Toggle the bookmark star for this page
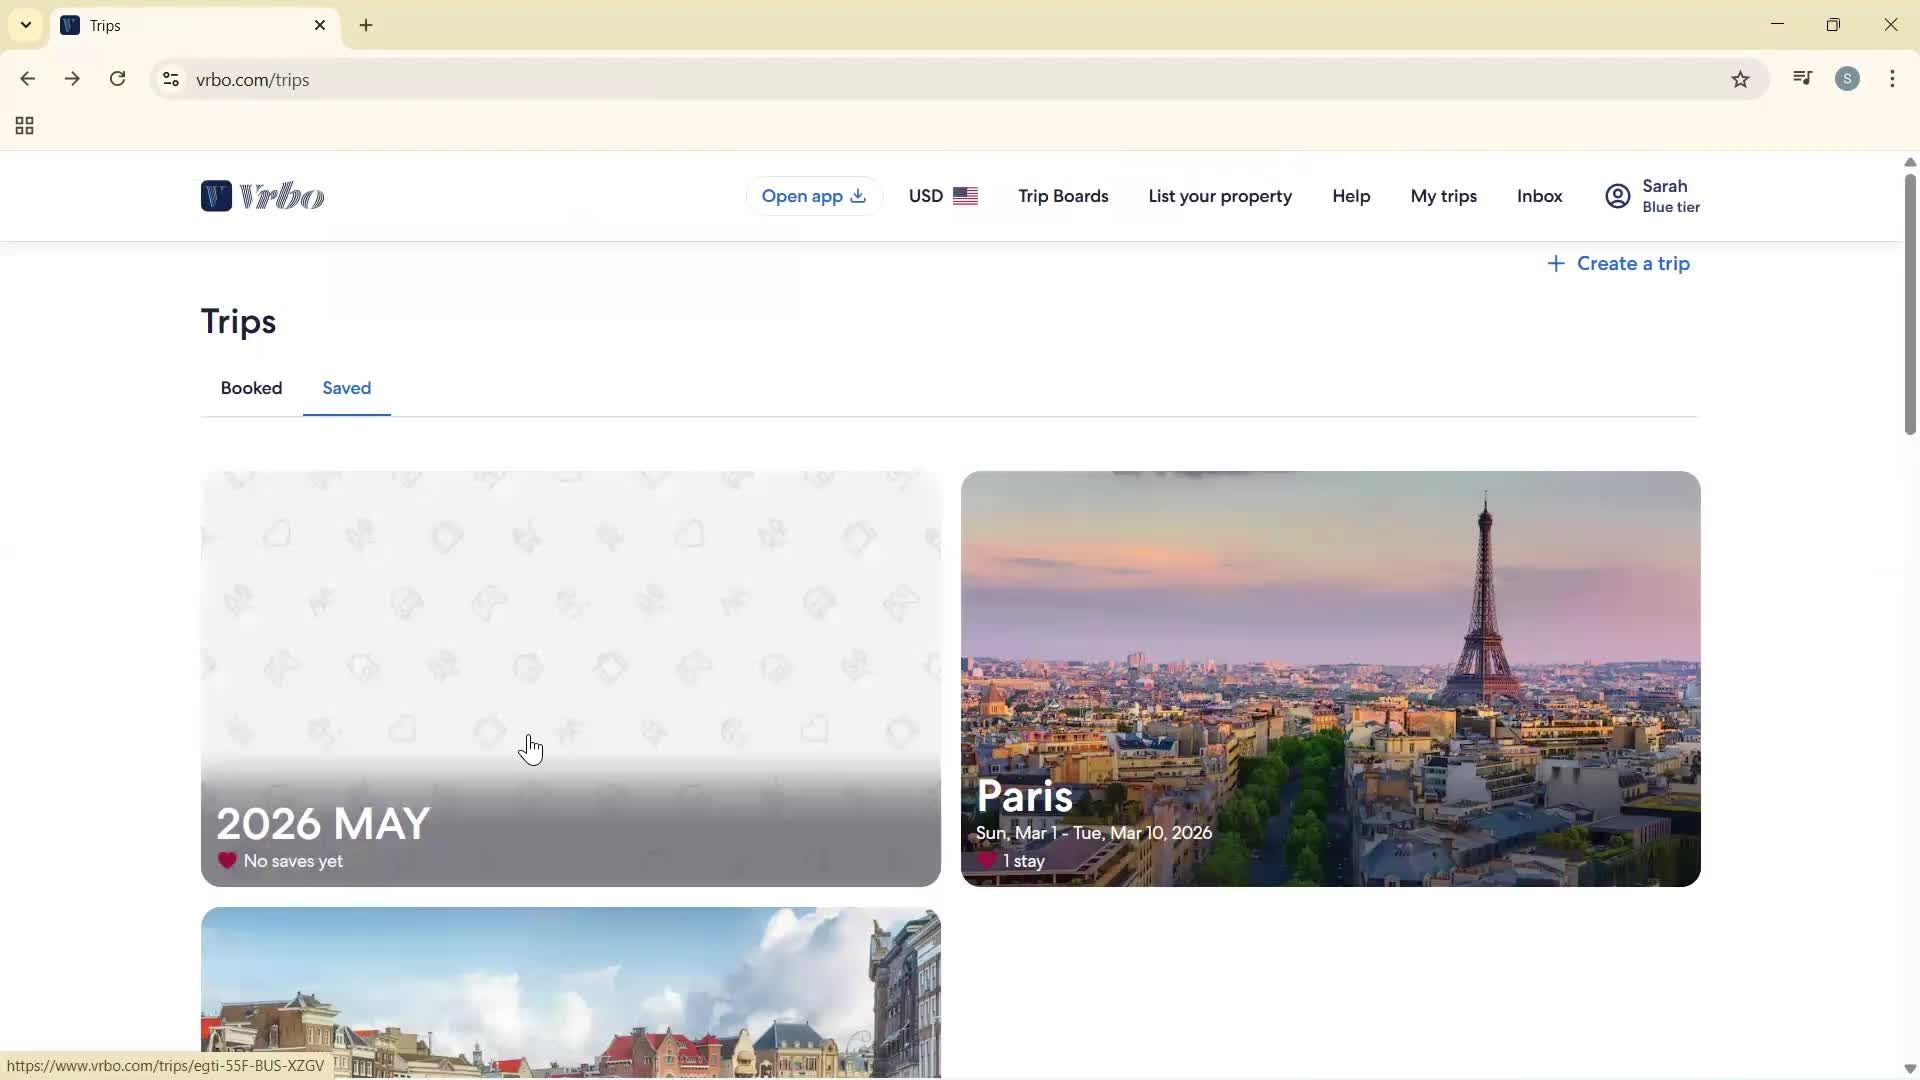1920x1080 pixels. coord(1741,79)
